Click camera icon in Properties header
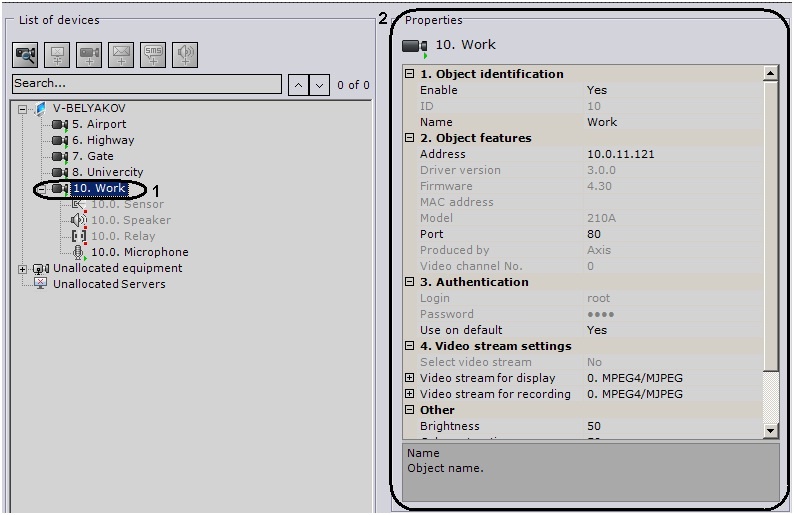Image resolution: width=794 pixels, height=515 pixels. click(x=415, y=47)
